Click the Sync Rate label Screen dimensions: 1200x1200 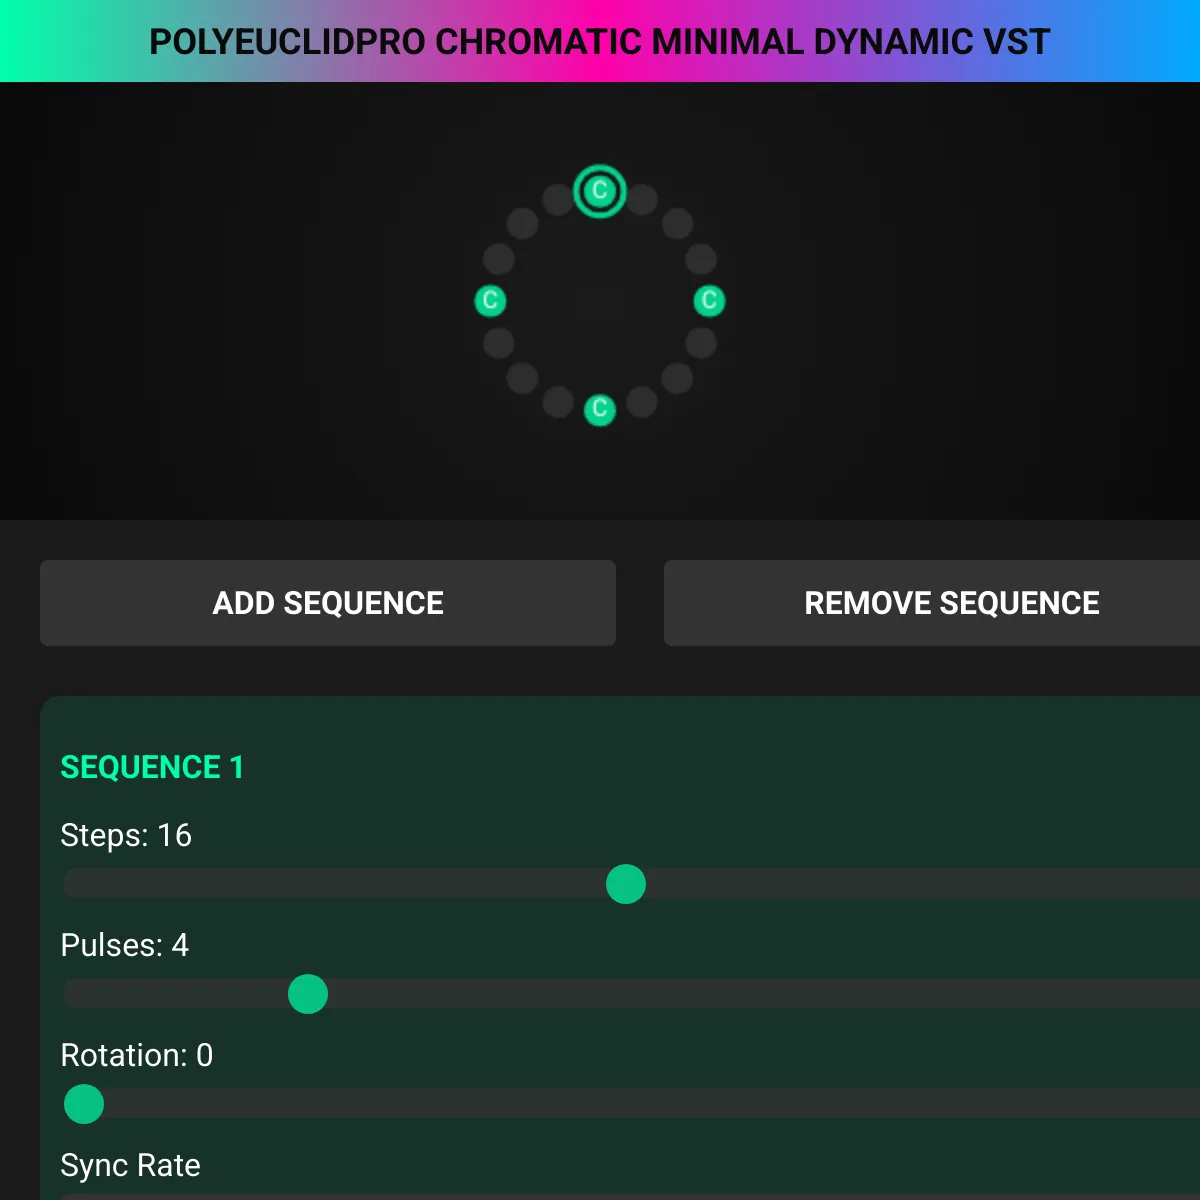[x=130, y=1165]
